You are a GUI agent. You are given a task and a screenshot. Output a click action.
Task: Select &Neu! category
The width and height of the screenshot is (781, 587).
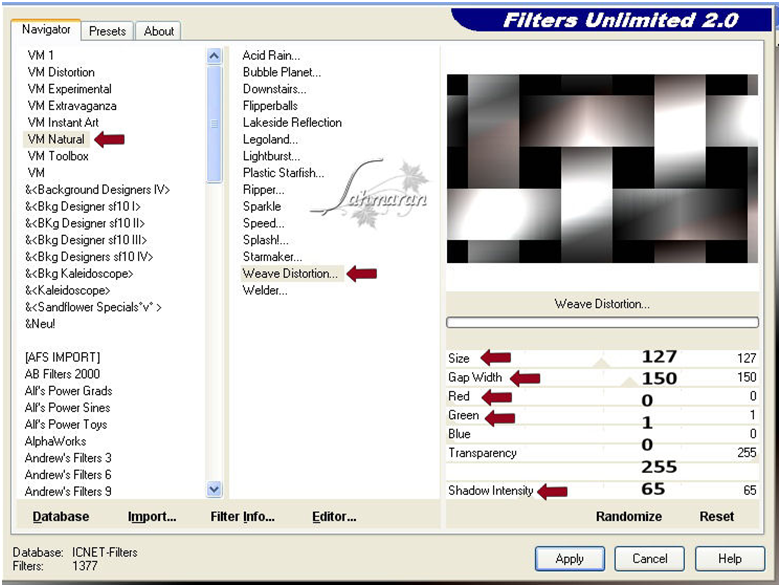(x=40, y=324)
